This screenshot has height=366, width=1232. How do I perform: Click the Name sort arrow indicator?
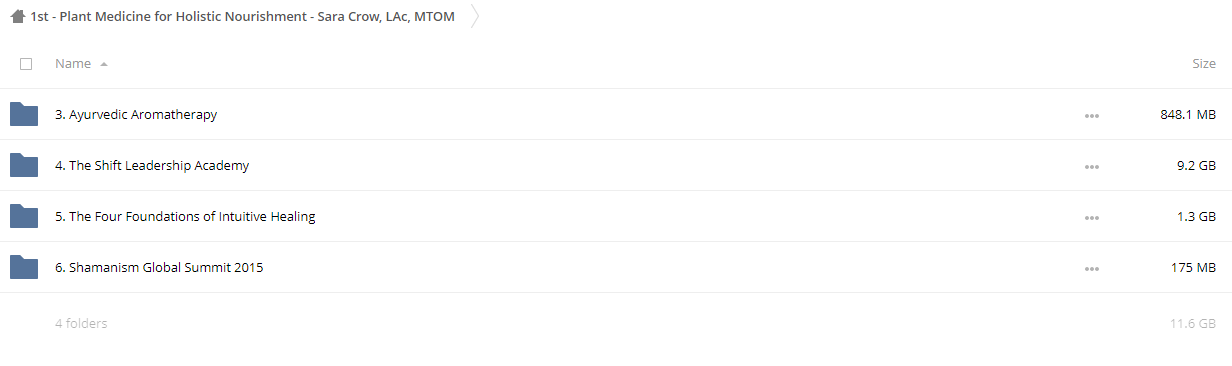pyautogui.click(x=104, y=64)
